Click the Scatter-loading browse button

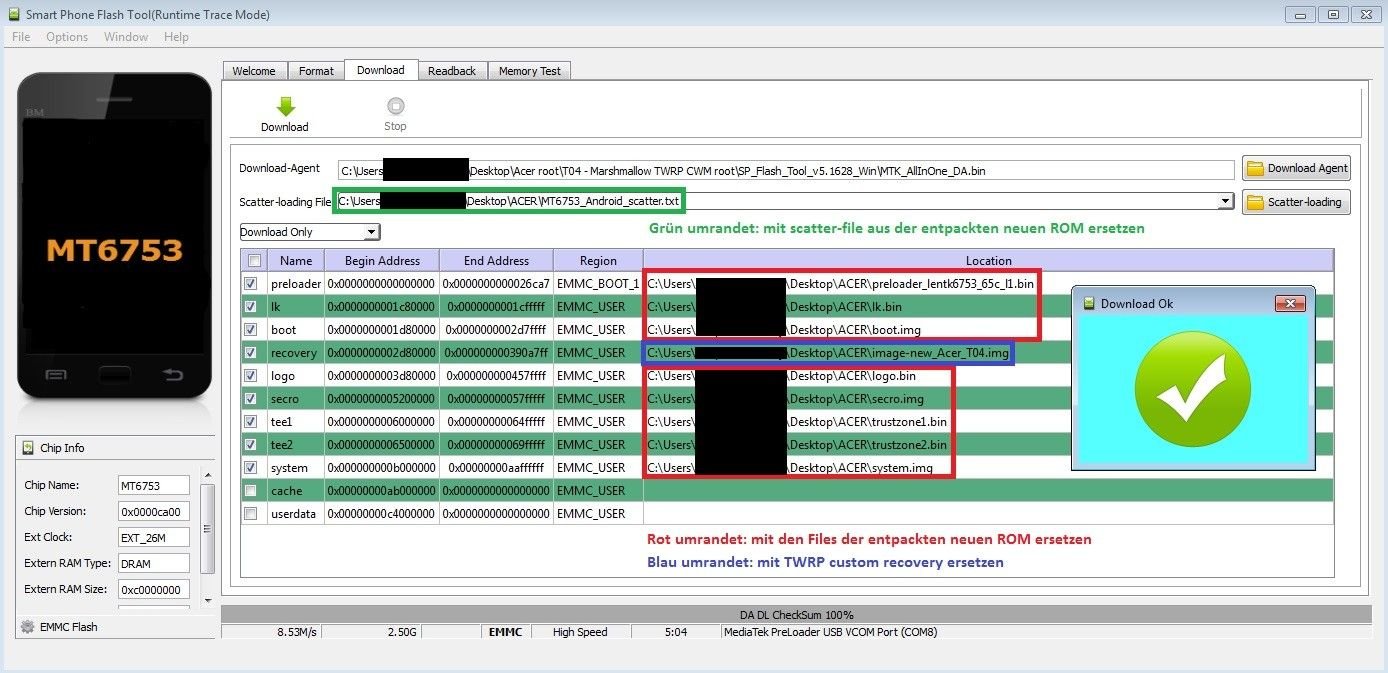(1297, 202)
